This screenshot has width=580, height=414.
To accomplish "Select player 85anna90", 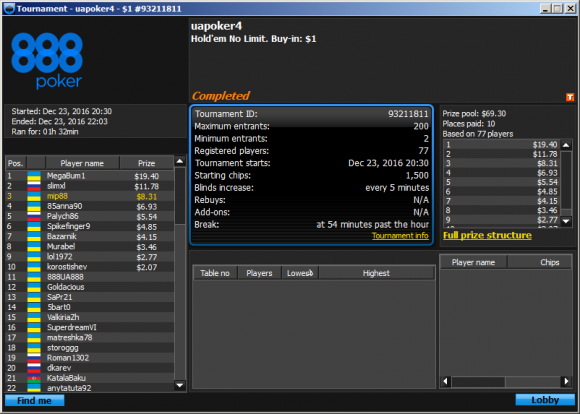I will 90,206.
